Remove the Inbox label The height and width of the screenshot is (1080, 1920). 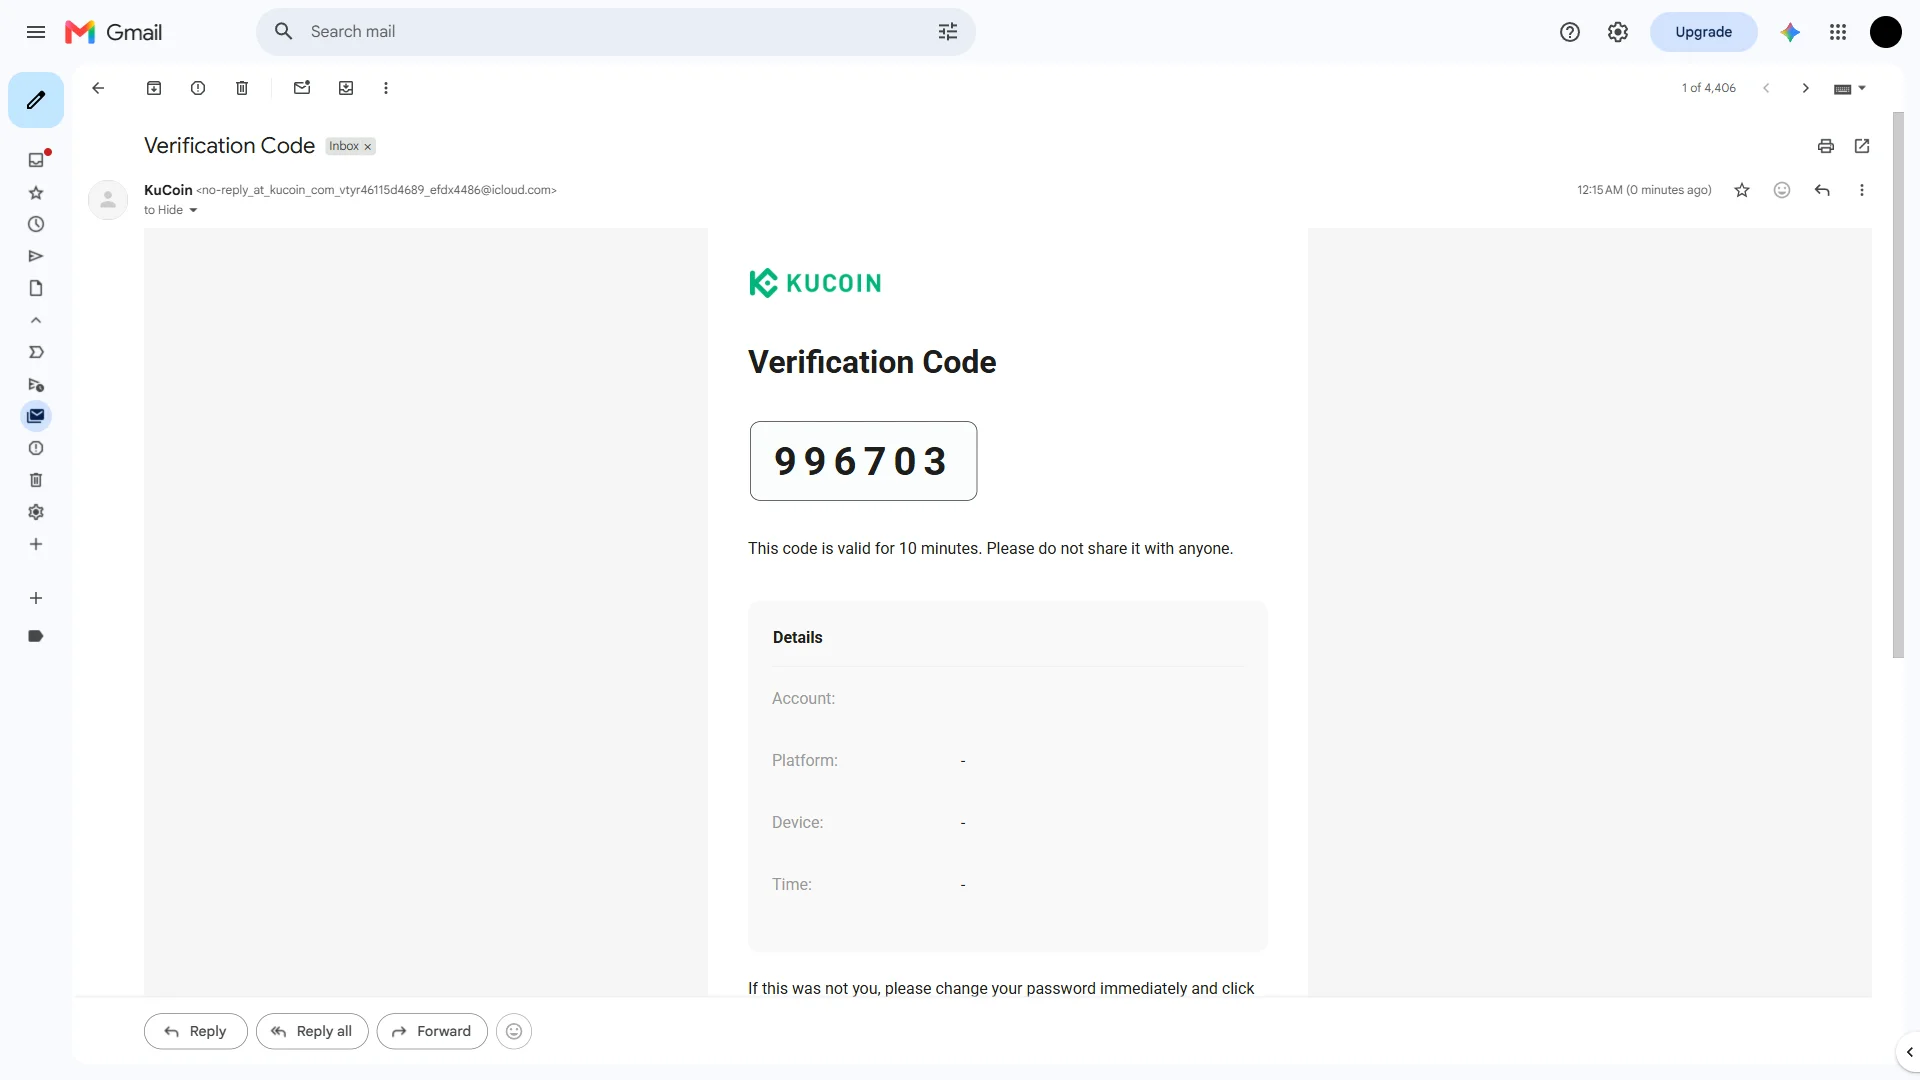coord(368,147)
